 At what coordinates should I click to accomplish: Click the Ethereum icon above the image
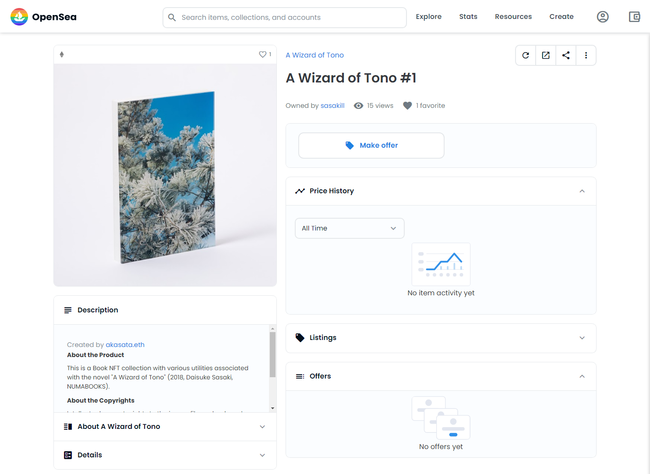pyautogui.click(x=62, y=55)
